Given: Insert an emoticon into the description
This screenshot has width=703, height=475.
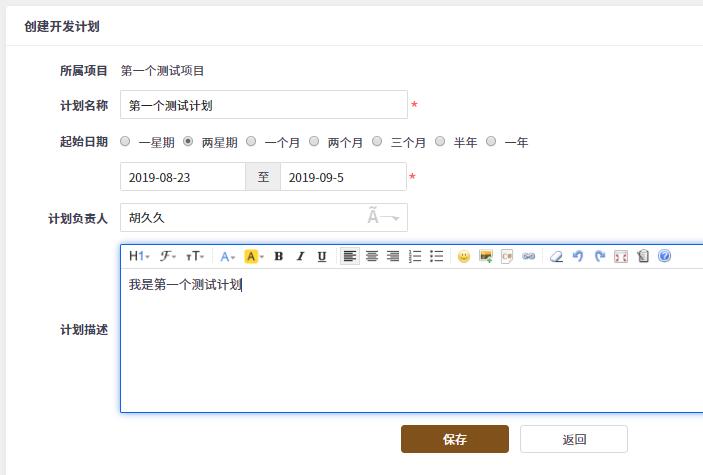Looking at the screenshot, I should click(x=464, y=257).
